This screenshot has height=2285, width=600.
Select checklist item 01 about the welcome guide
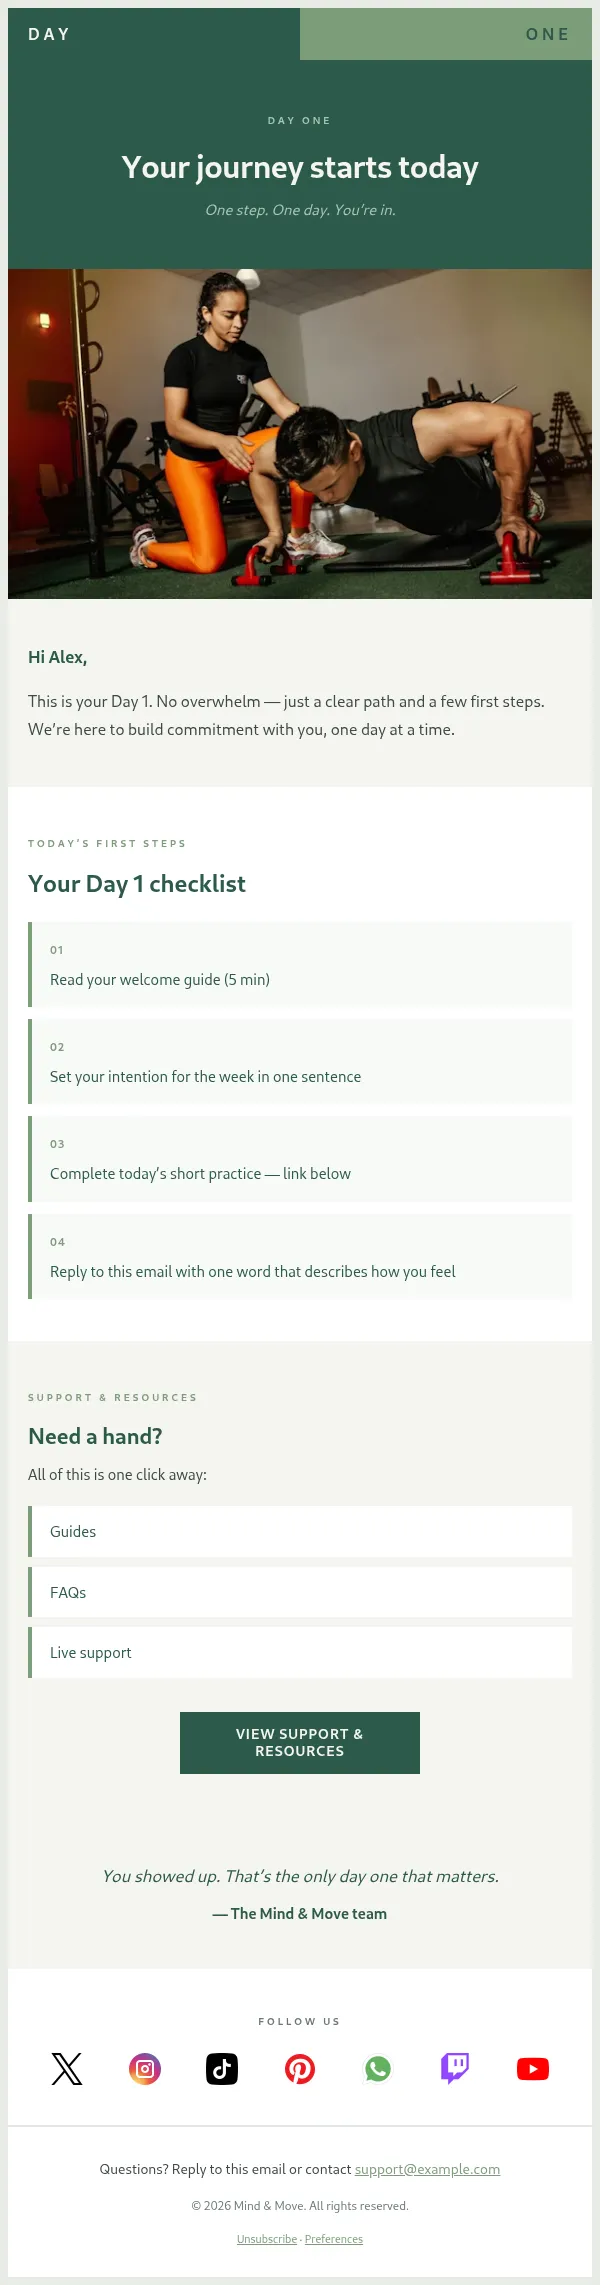tap(300, 965)
